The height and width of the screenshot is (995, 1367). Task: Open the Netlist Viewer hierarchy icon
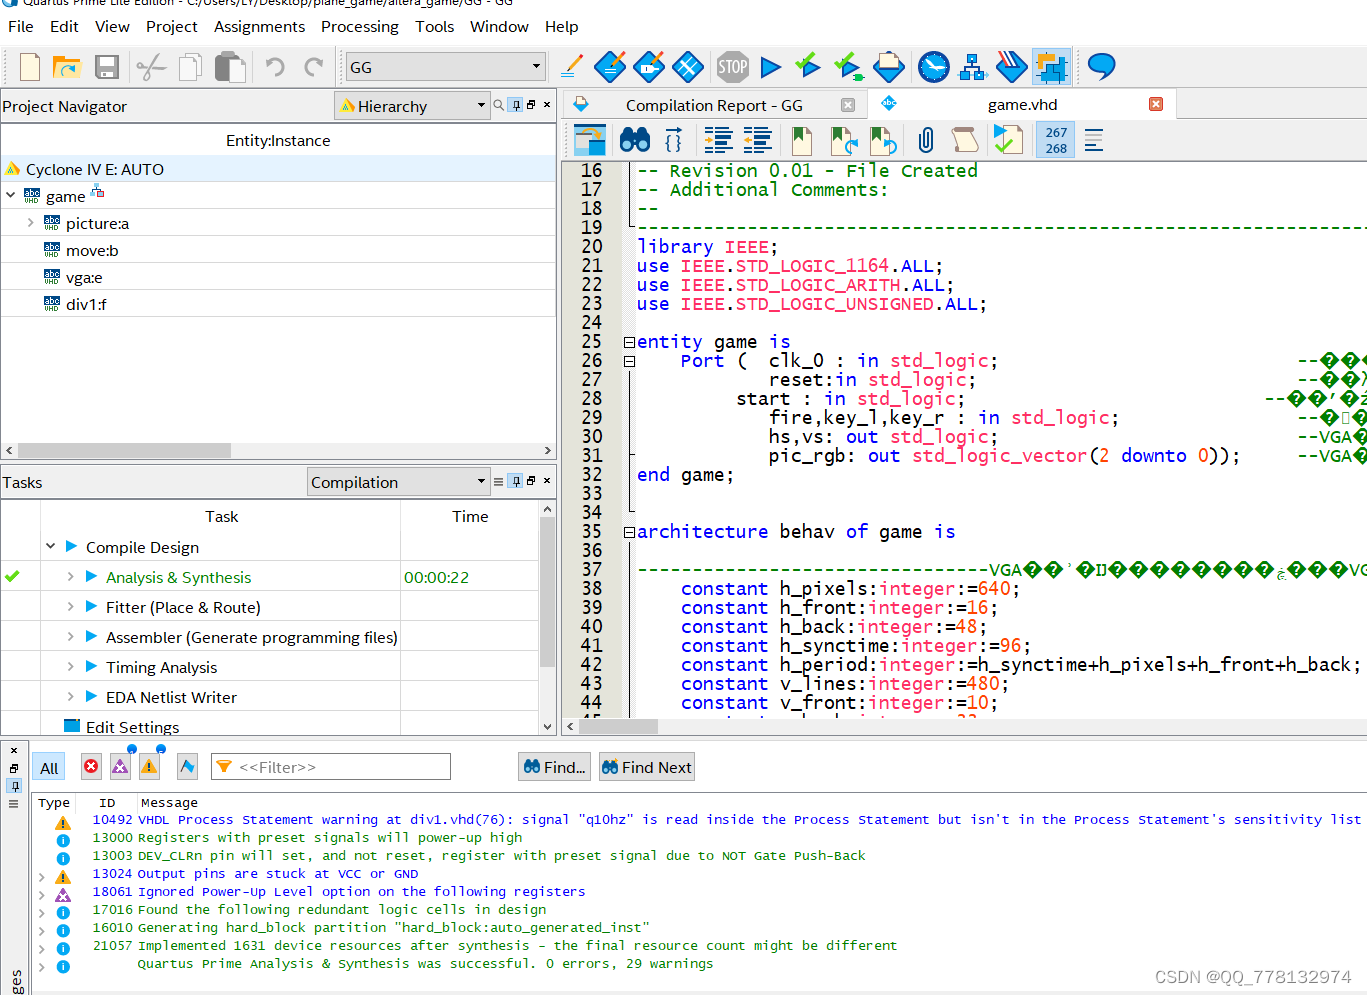click(972, 67)
